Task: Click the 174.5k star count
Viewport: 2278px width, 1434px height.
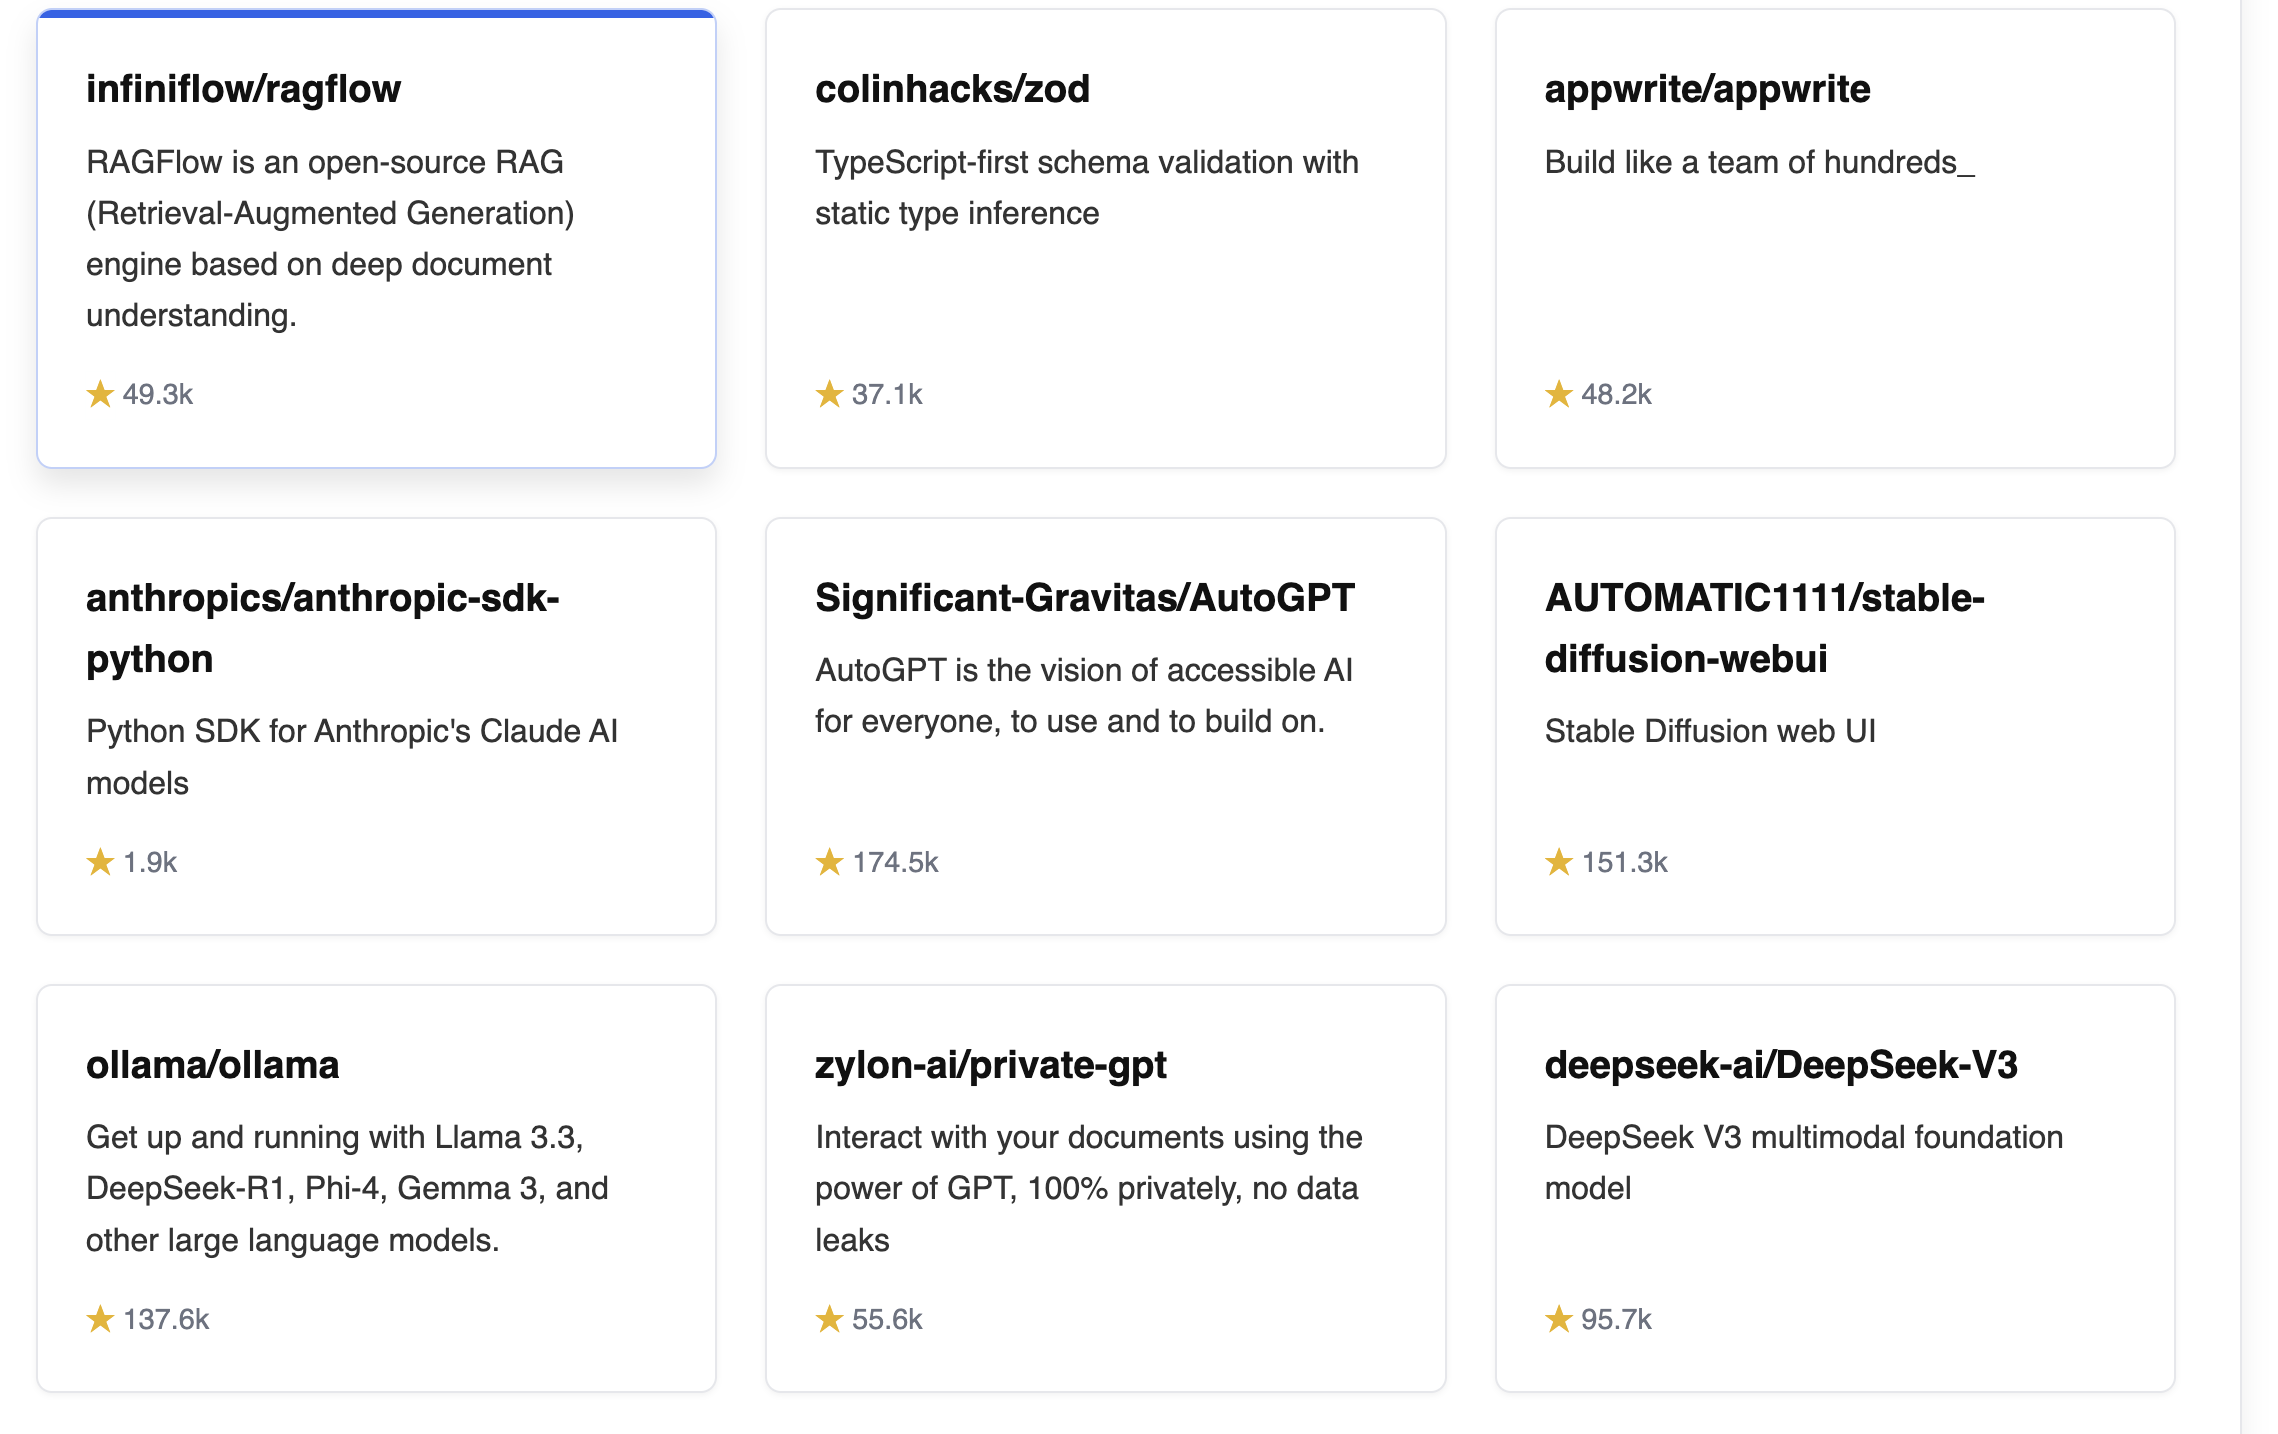Action: (x=895, y=862)
